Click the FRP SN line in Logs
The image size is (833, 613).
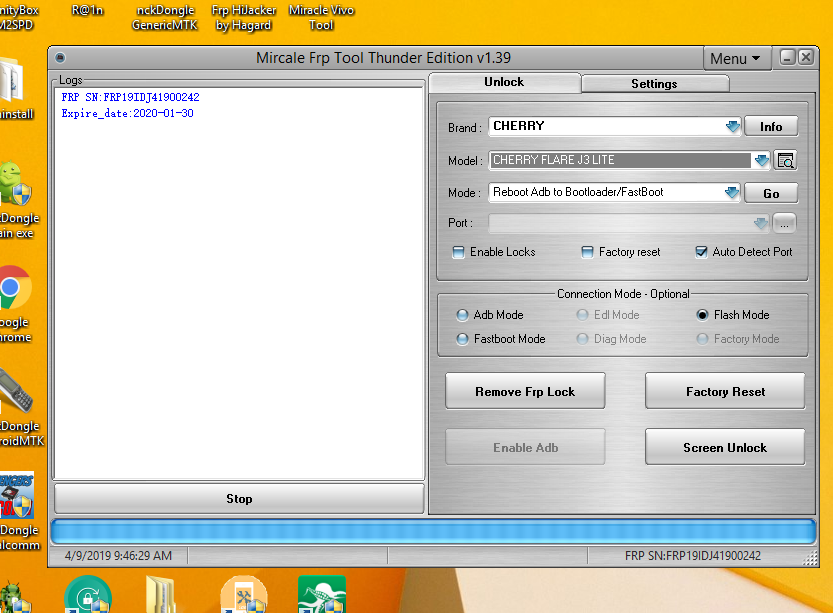pyautogui.click(x=131, y=97)
